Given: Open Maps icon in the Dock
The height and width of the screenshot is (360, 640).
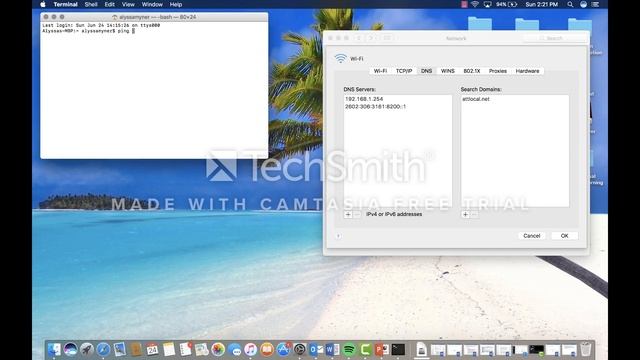Looking at the screenshot, I should pyautogui.click(x=201, y=350).
